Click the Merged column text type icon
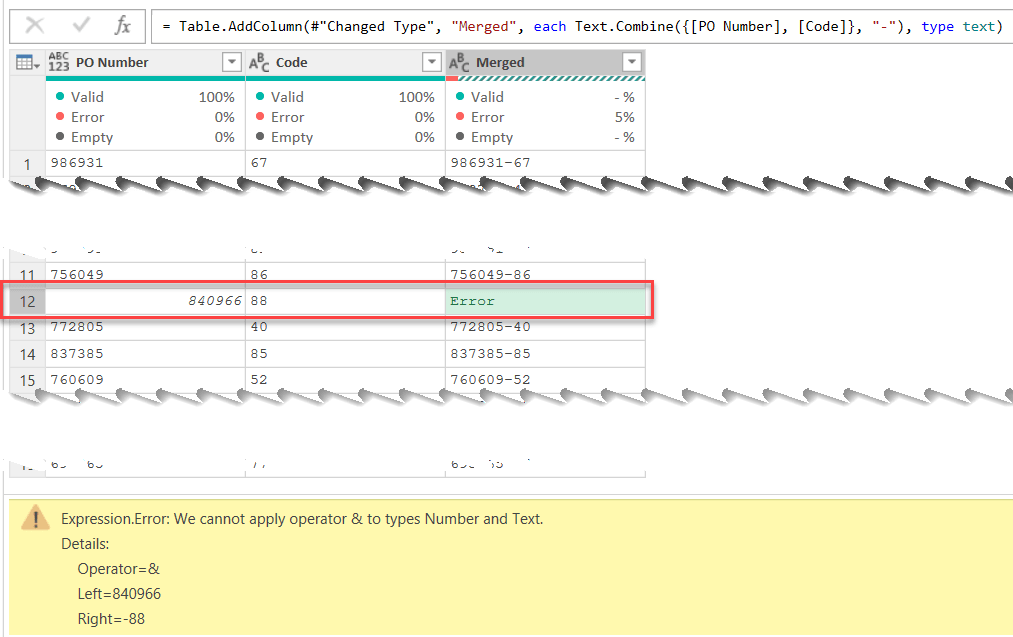 [459, 63]
